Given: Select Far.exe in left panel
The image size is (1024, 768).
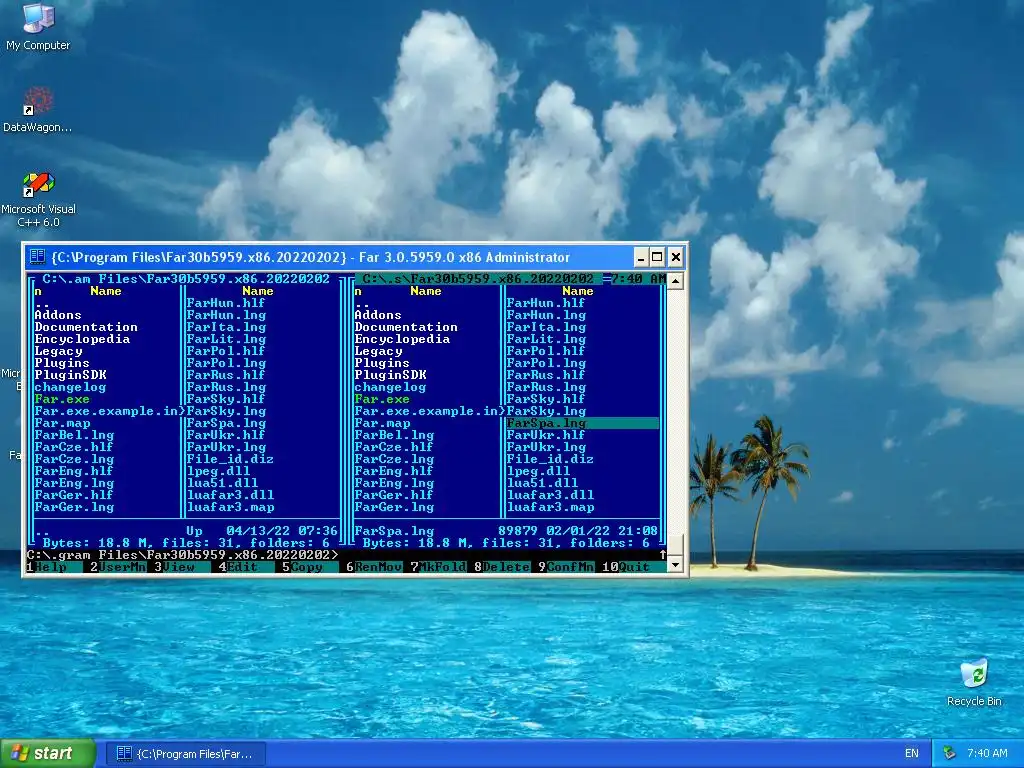Looking at the screenshot, I should (x=62, y=399).
